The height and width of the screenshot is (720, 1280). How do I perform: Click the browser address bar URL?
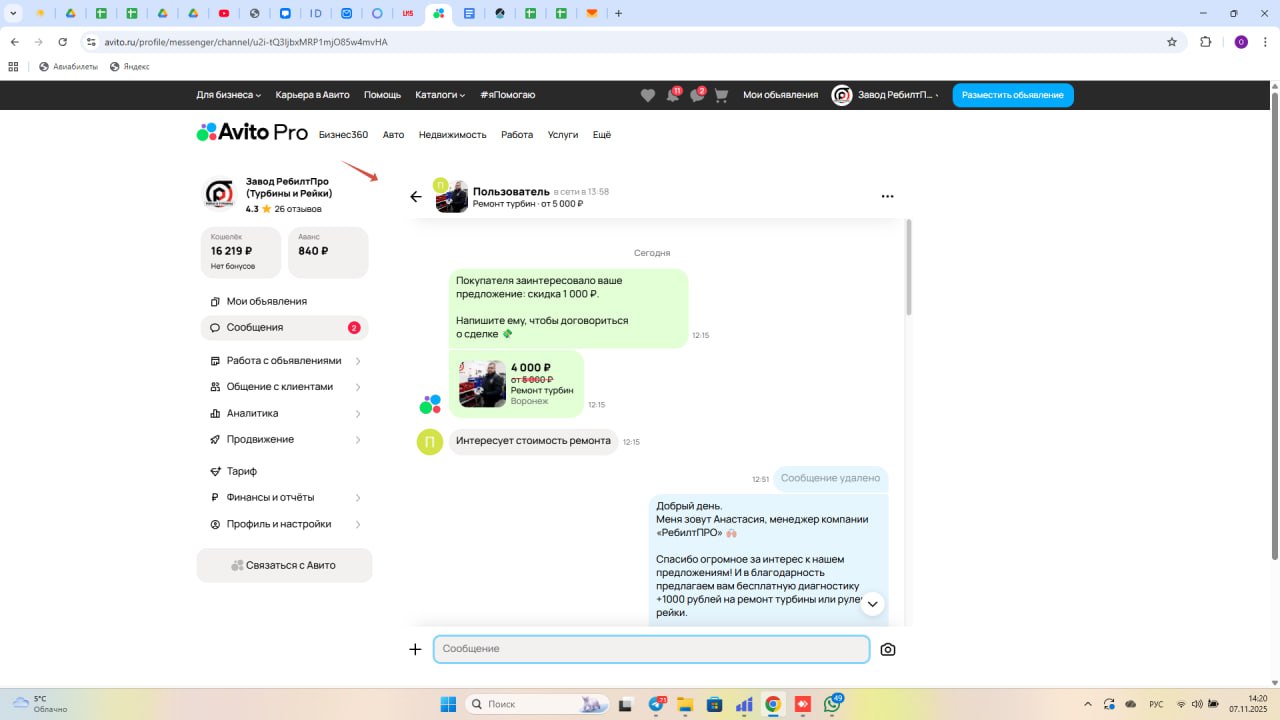[x=244, y=42]
